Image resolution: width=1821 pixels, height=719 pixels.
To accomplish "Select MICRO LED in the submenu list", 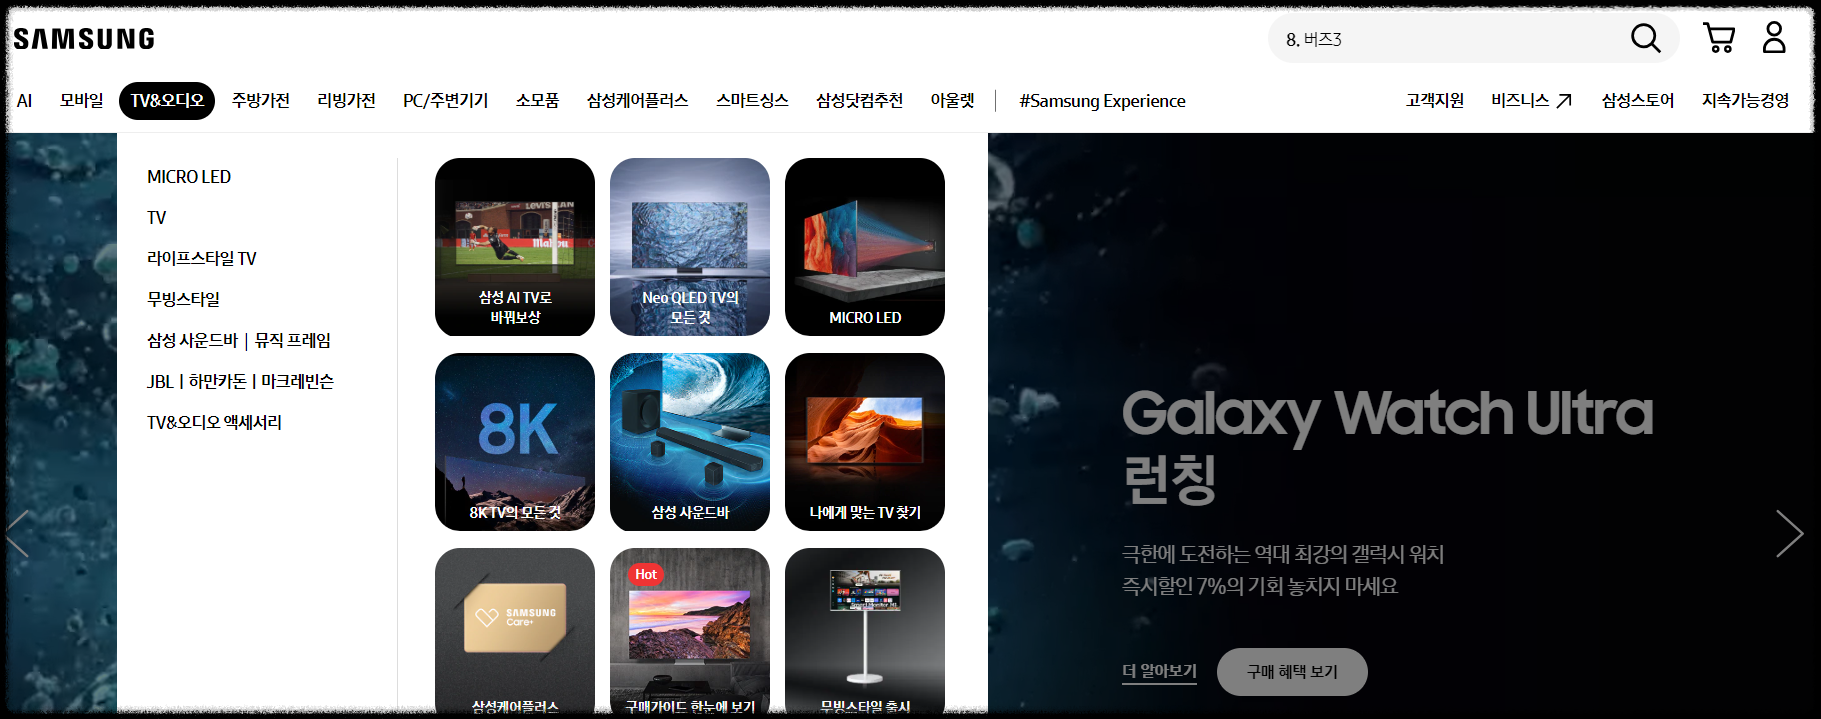I will coord(189,177).
